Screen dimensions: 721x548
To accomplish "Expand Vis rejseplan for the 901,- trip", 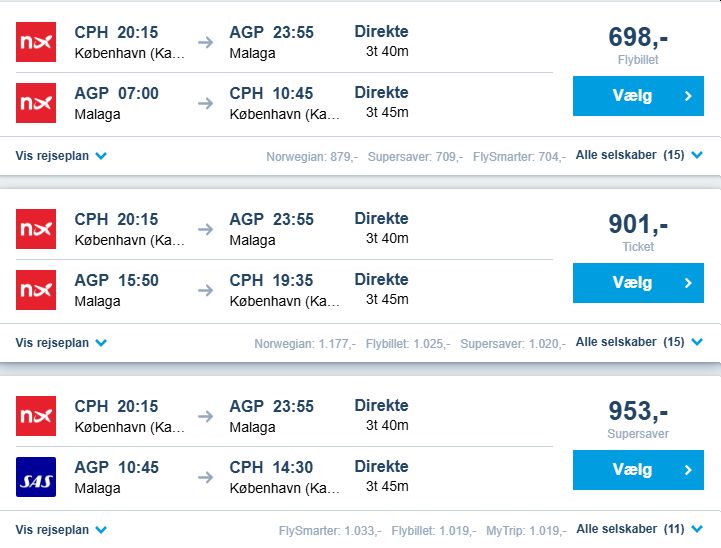I will click(x=60, y=343).
